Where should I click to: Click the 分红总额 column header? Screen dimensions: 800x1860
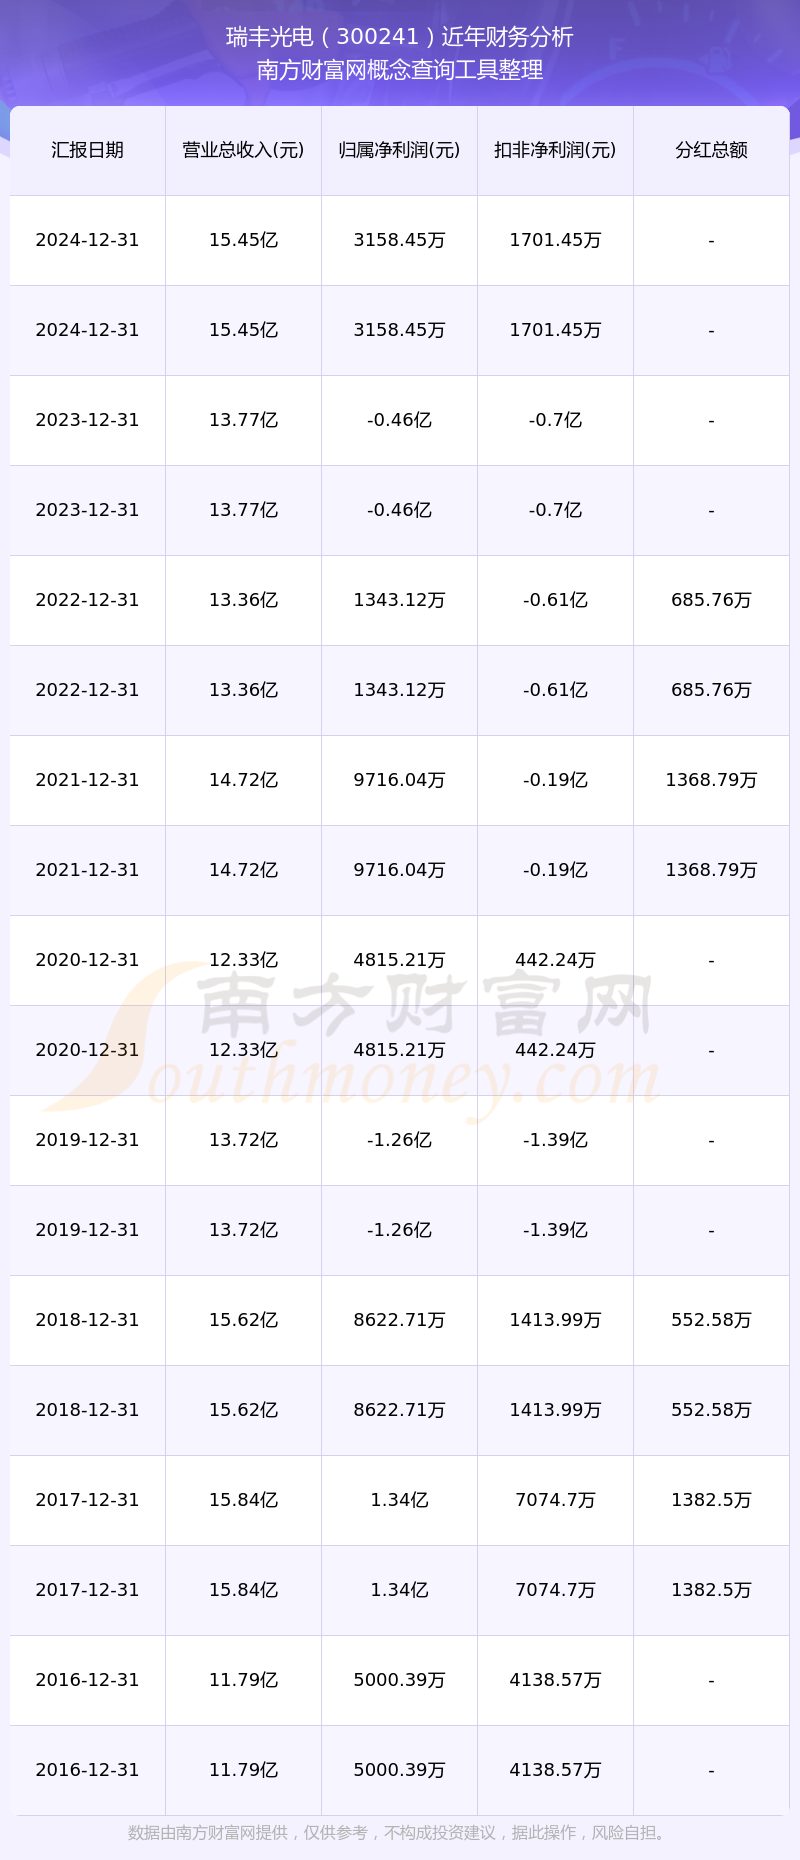711,150
